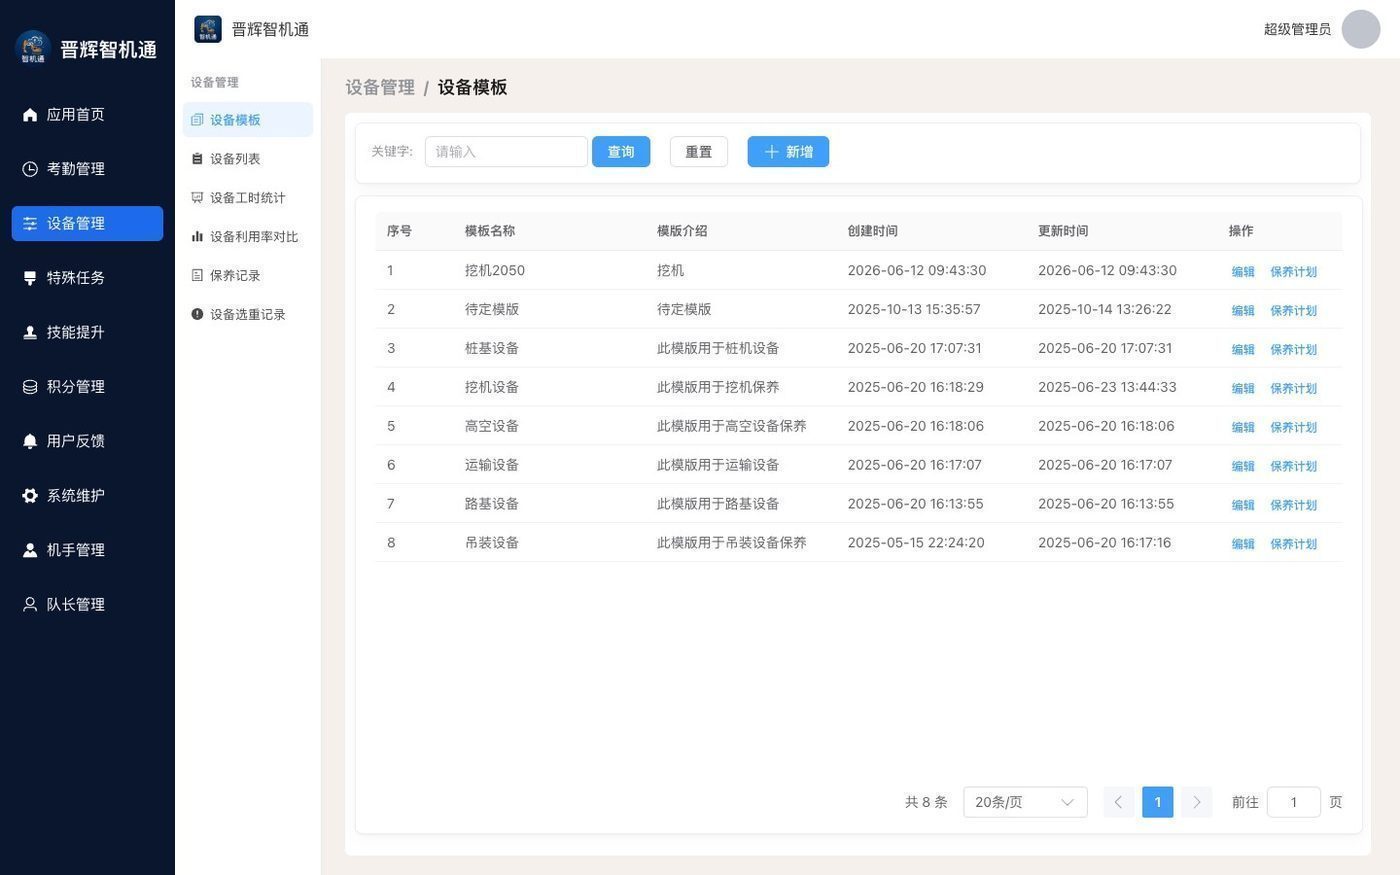Click the 共 8 条 total count text
Screen dimensions: 1400x875
tap(926, 802)
